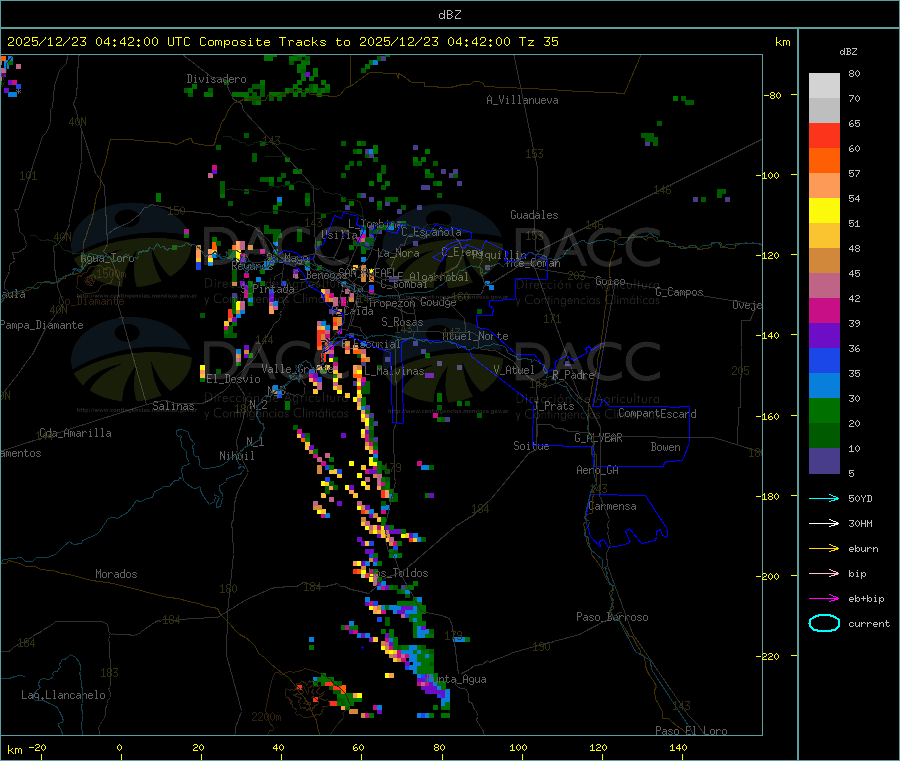Click the Bowen location label
Image resolution: width=900 pixels, height=761 pixels.
[x=666, y=447]
